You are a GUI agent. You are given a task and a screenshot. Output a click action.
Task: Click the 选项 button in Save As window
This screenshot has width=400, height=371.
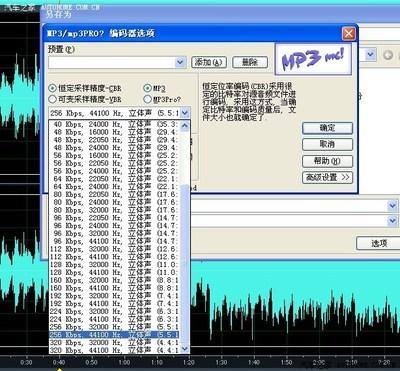point(379,244)
